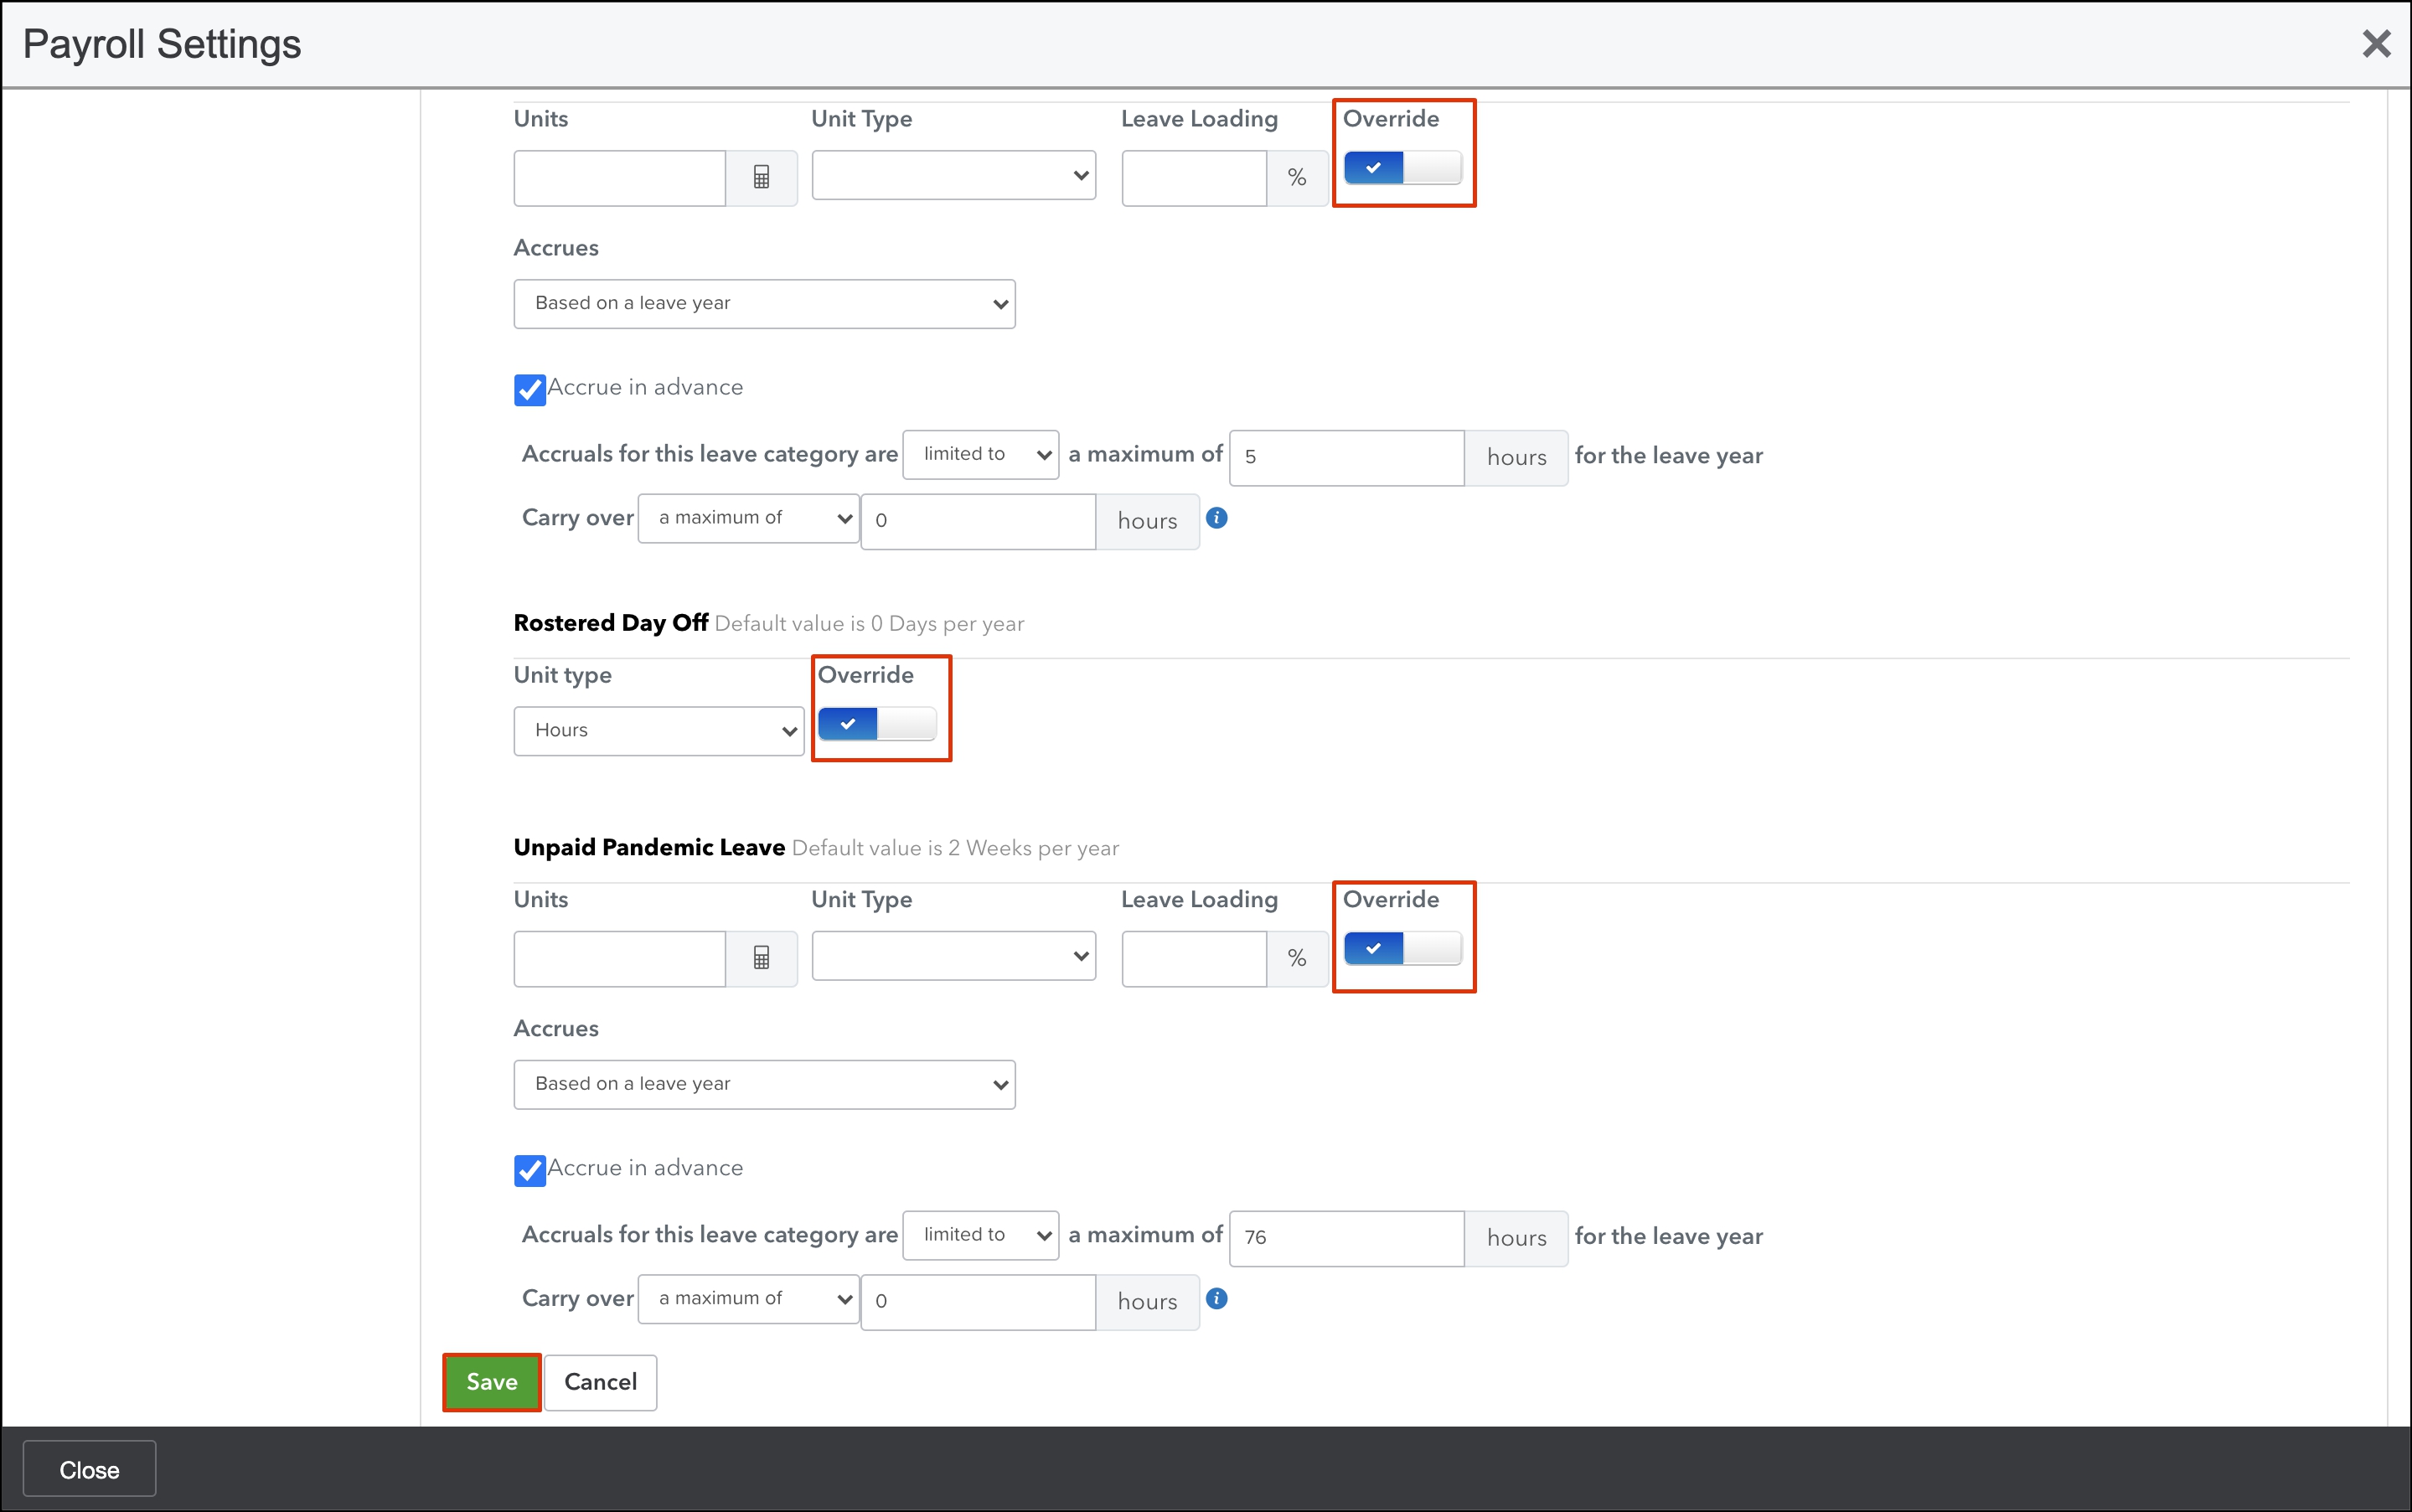Click calculator icon in Unpaid Pandemic Leave units
Viewport: 2412px width, 1512px height.
click(x=761, y=958)
